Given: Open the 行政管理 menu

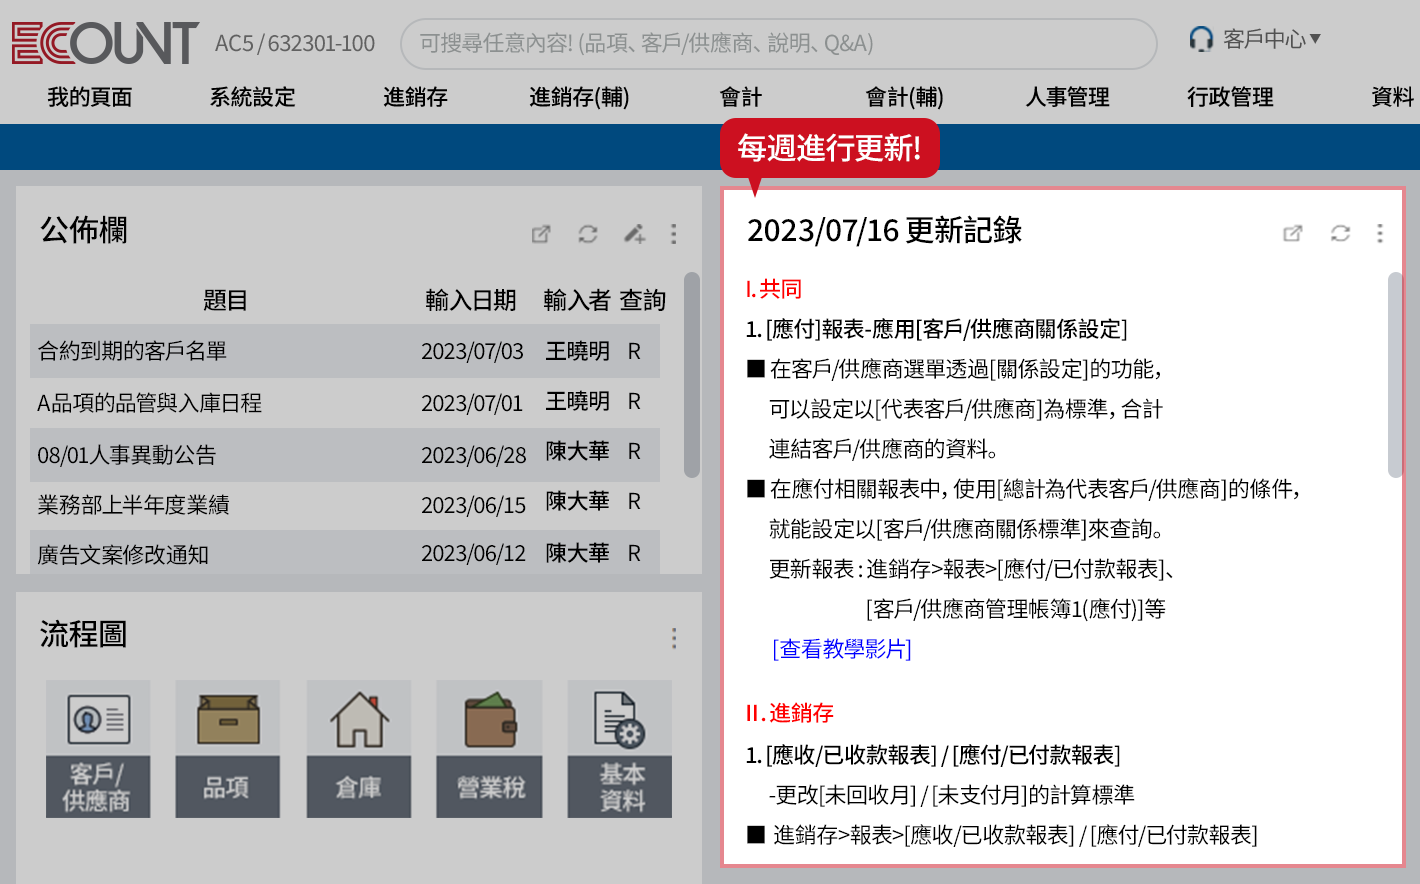Looking at the screenshot, I should click(1229, 97).
